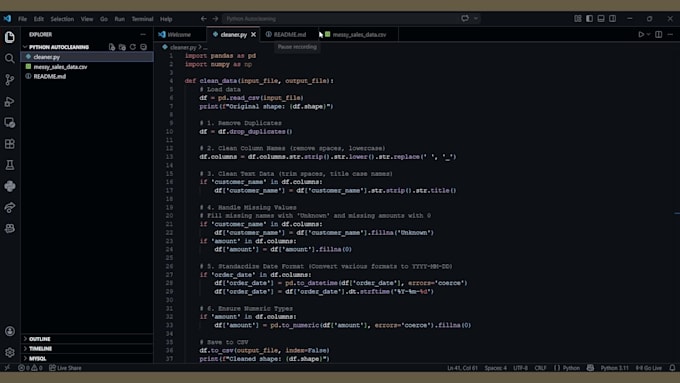The image size is (680, 383).
Task: Open the File menu
Action: [23, 19]
